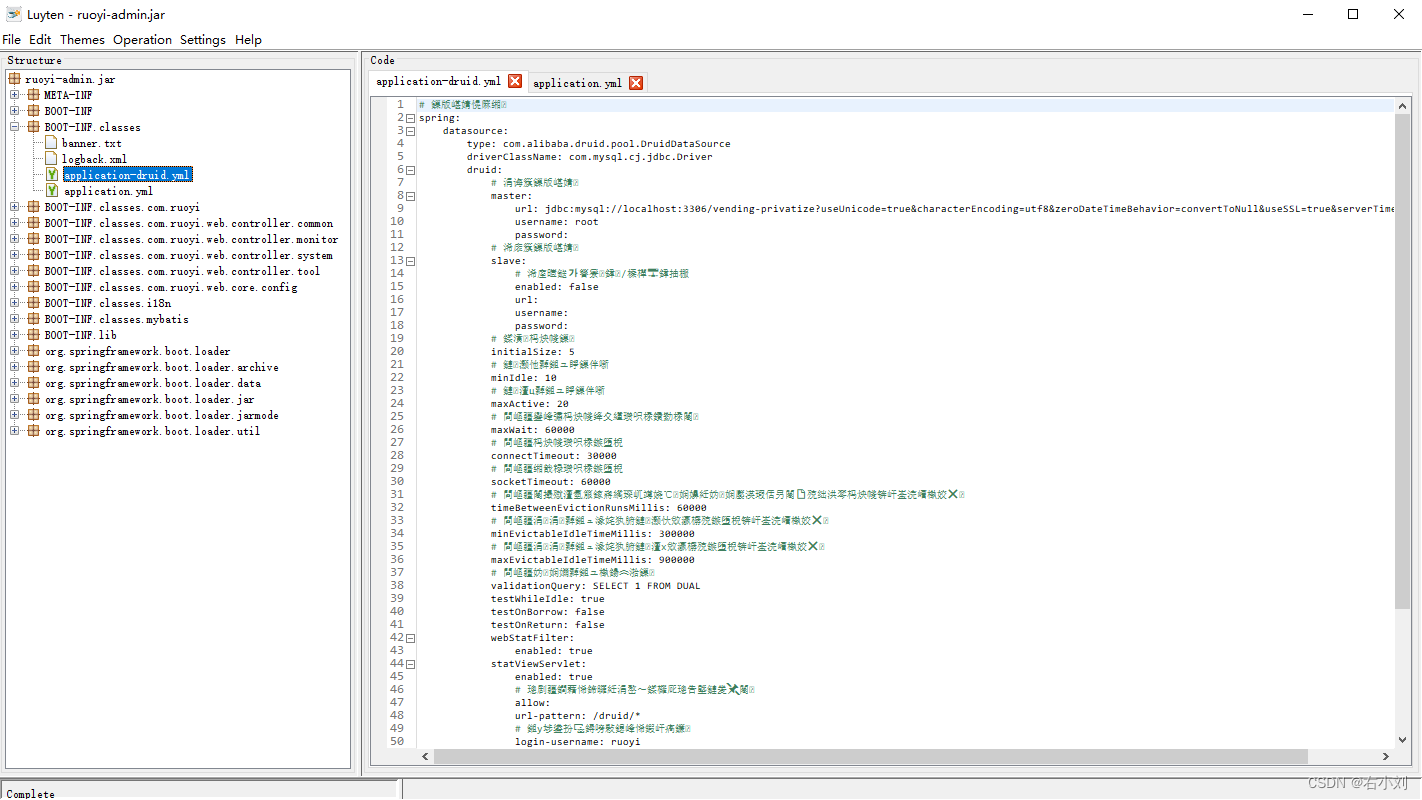Open the Settings menu

(x=203, y=40)
